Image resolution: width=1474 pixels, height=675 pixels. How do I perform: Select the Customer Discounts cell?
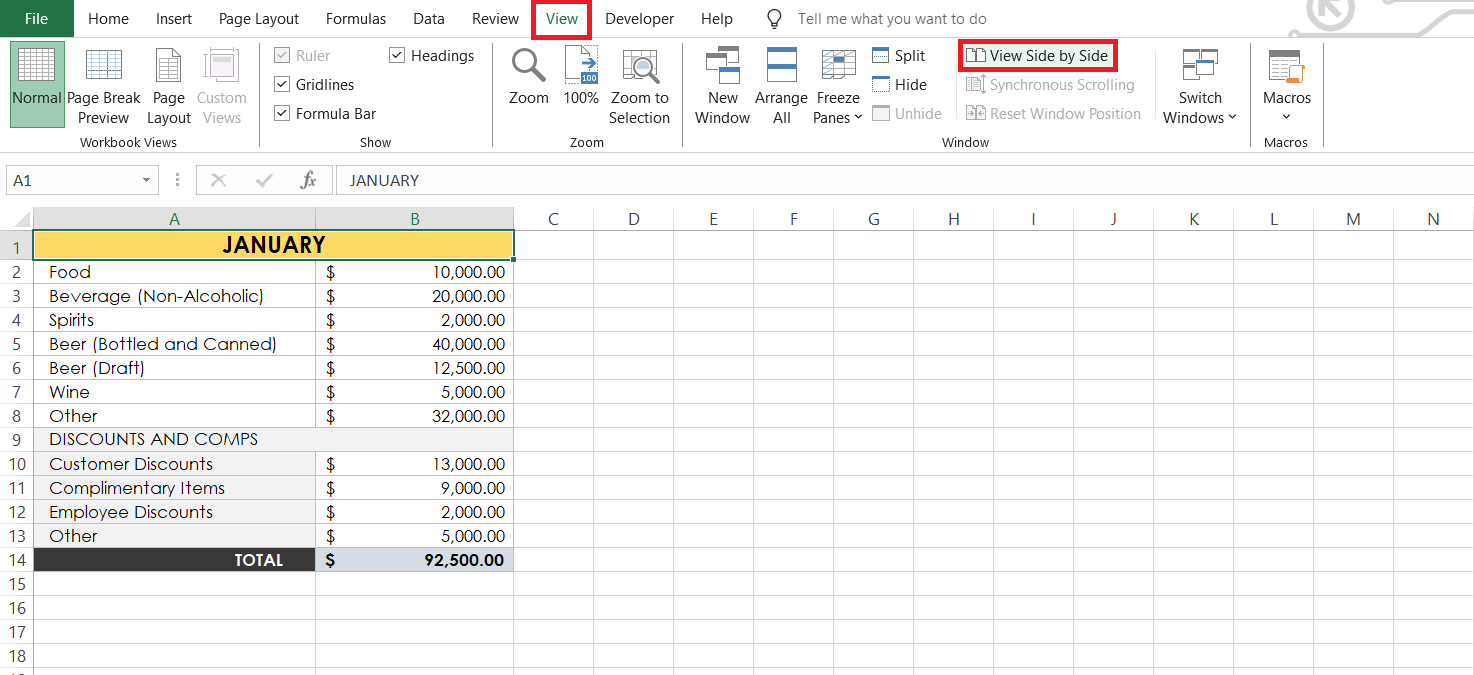pos(174,464)
